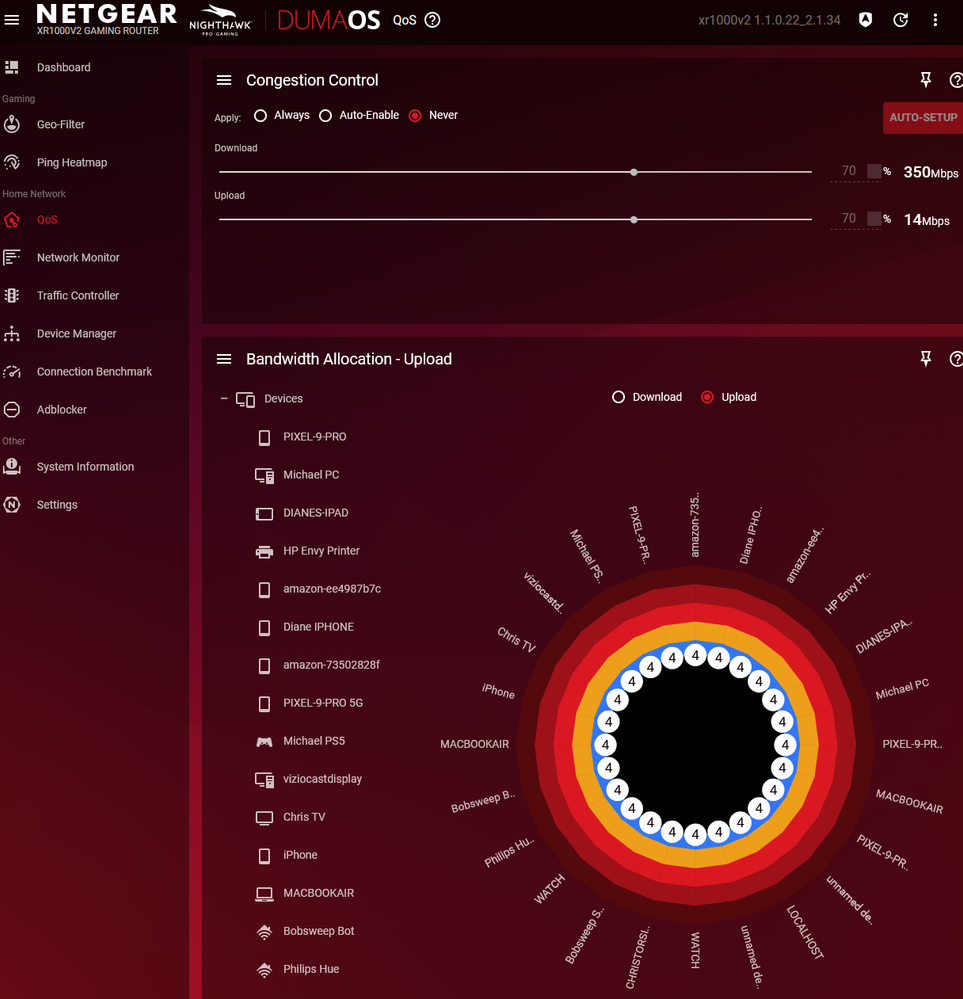Click the Geo-Filter icon in sidebar
The width and height of the screenshot is (963, 999).
tap(11, 124)
